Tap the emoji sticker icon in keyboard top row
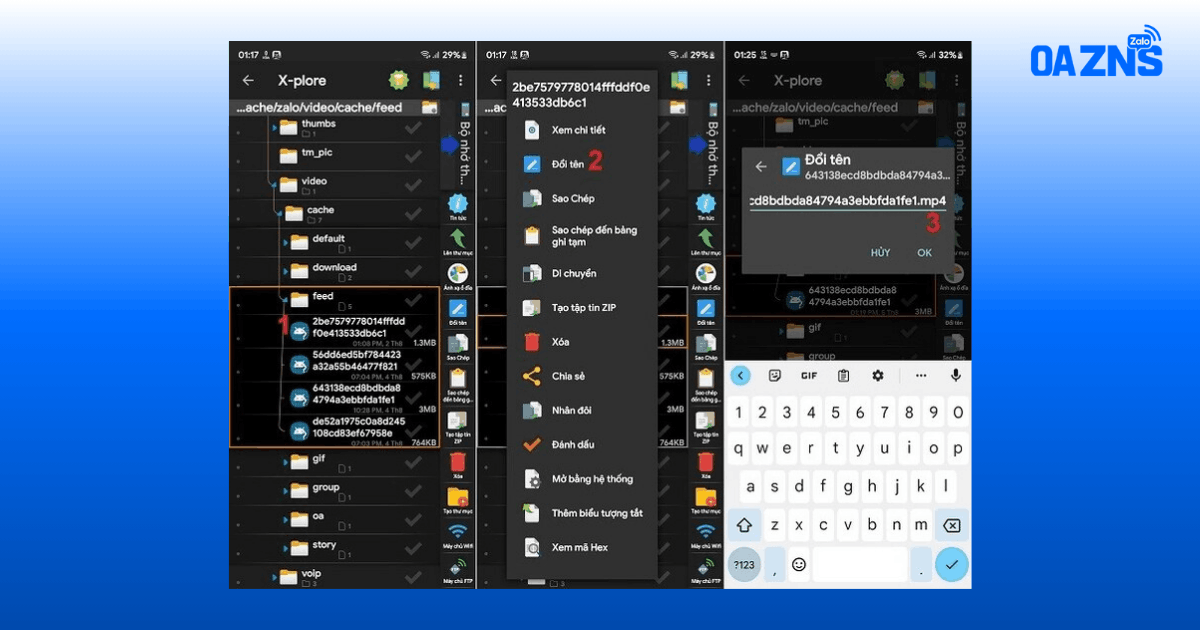 (x=774, y=376)
